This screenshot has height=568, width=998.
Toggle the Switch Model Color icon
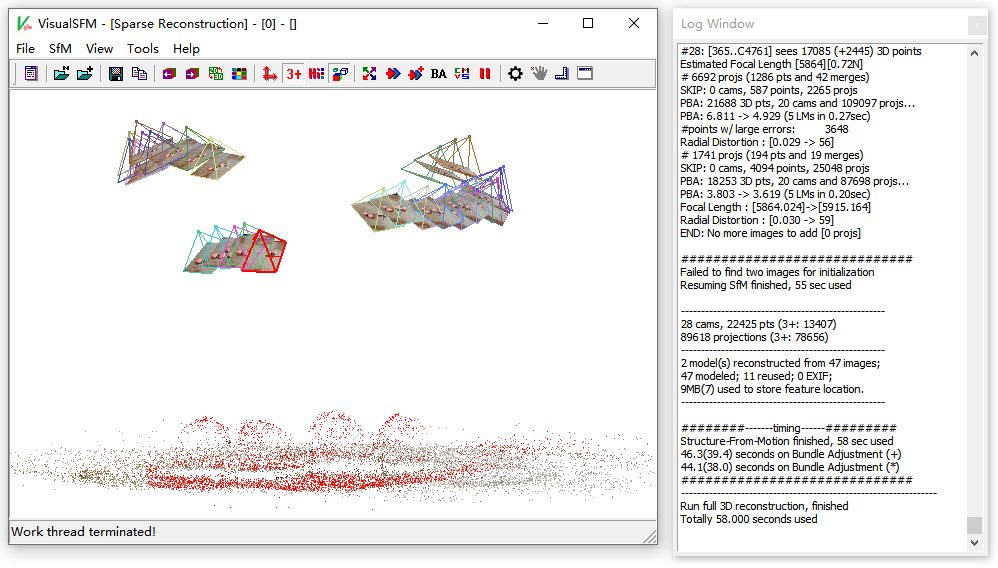[x=341, y=74]
